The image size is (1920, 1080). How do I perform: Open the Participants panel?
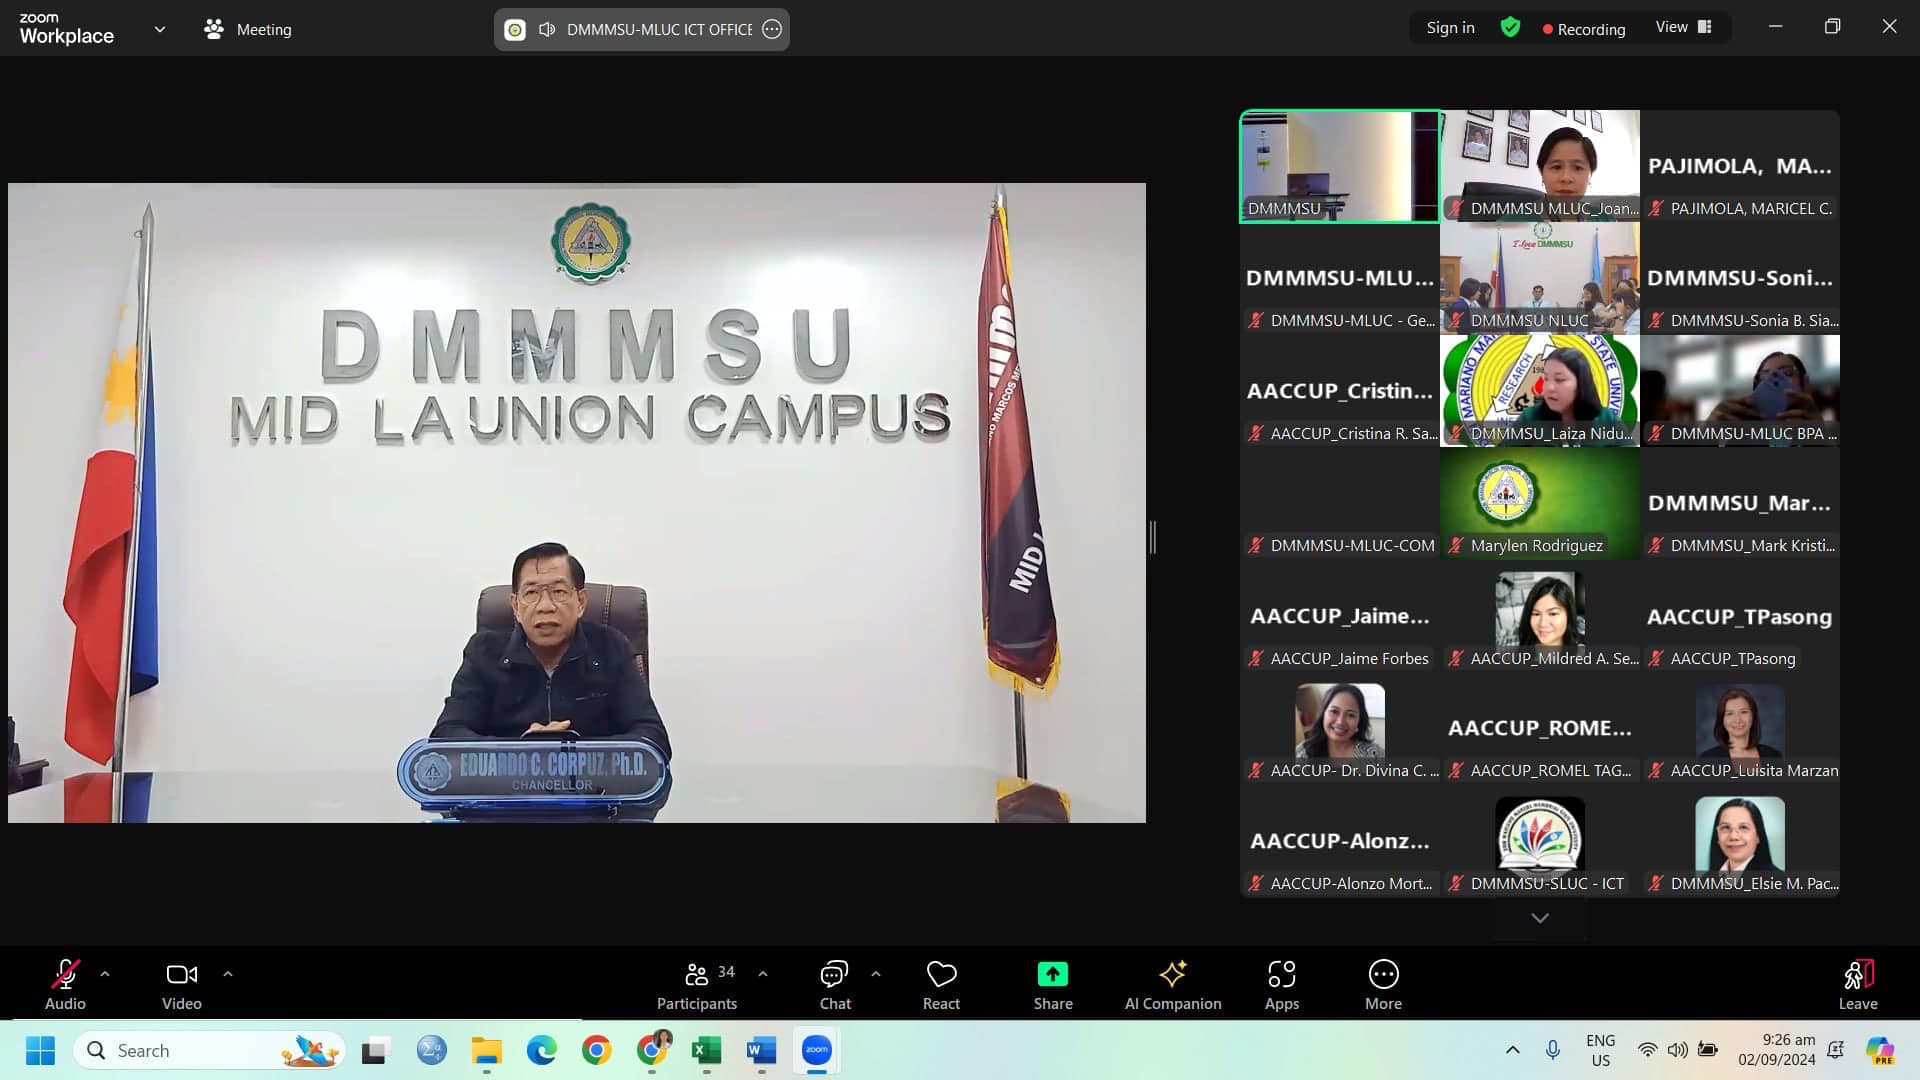[697, 984]
